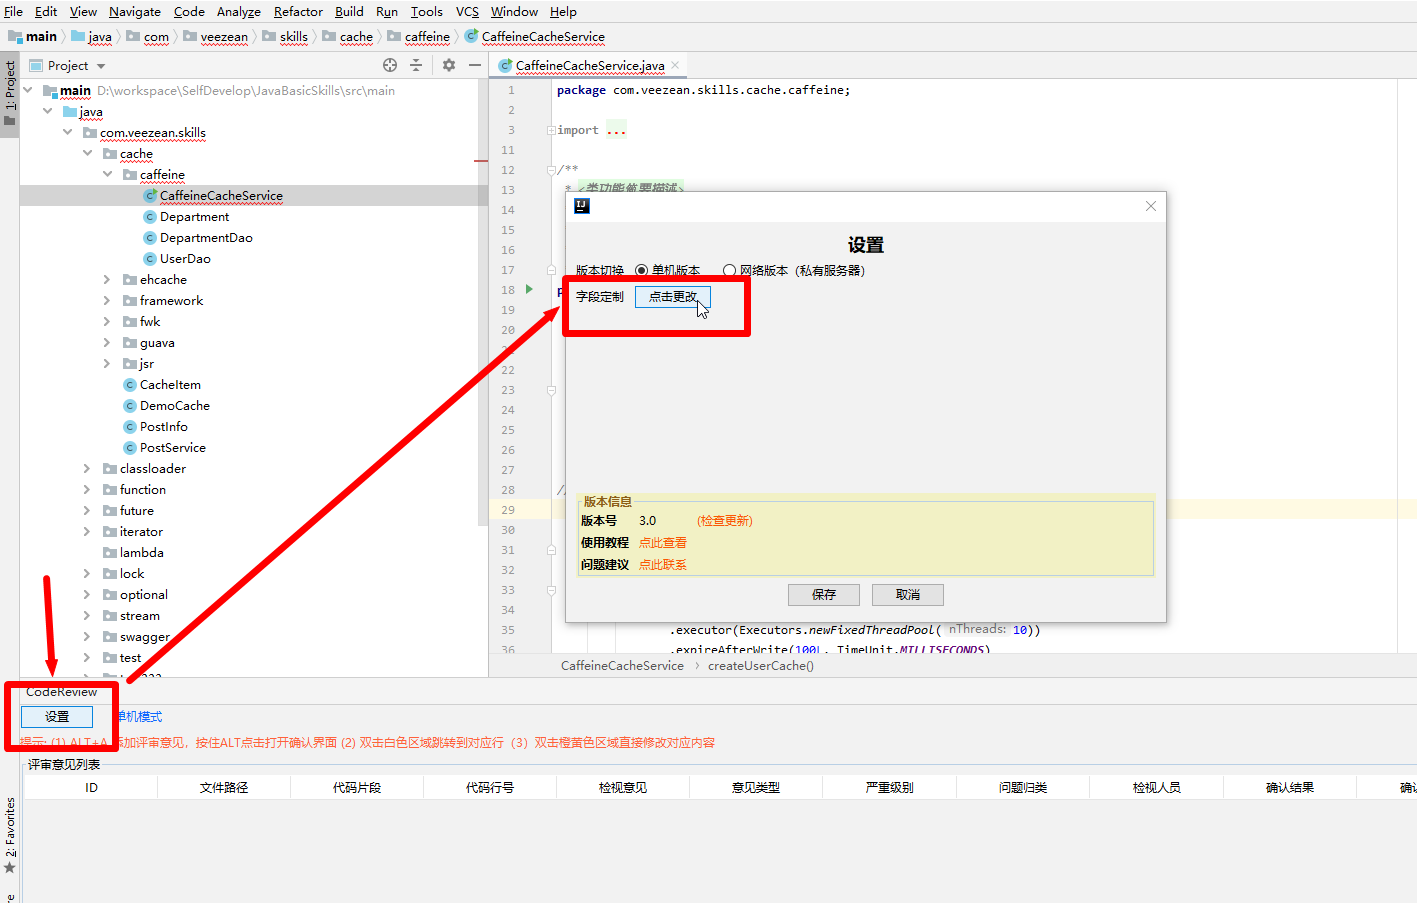Click the Favorites star sidebar icon
The height and width of the screenshot is (903, 1417).
click(x=10, y=867)
